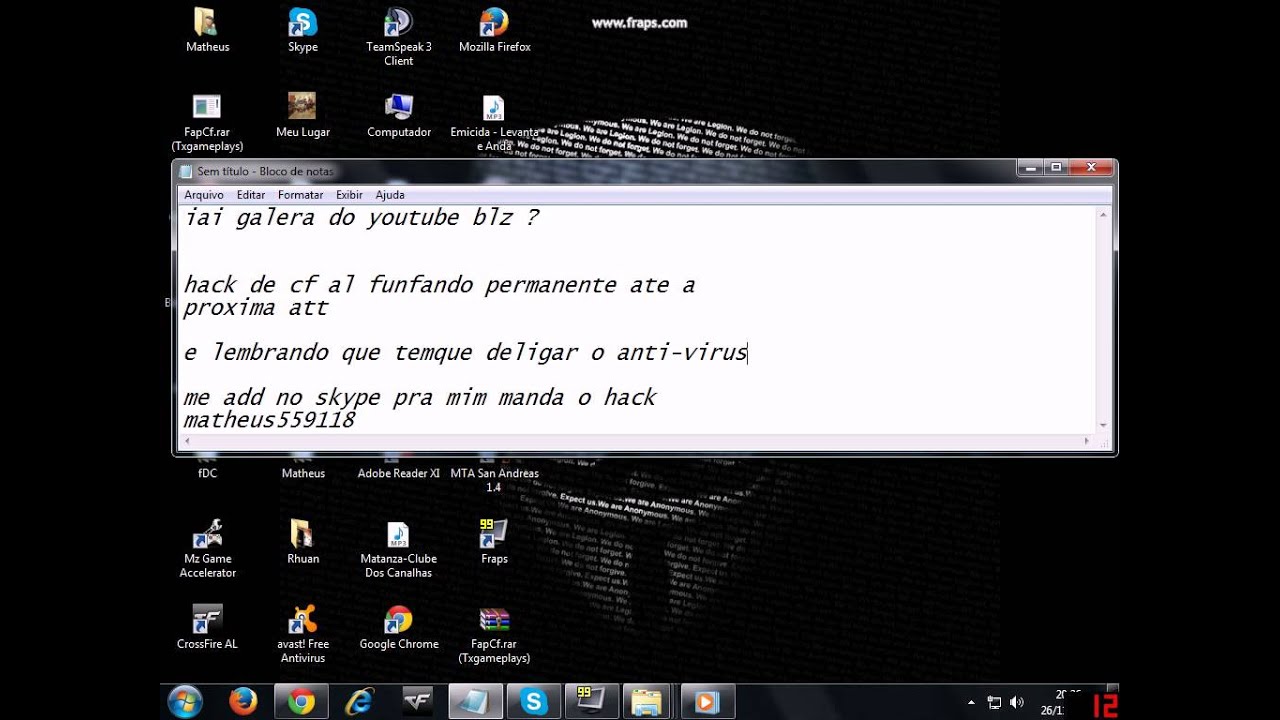Open the Formatar menu in Notepad

coord(300,195)
